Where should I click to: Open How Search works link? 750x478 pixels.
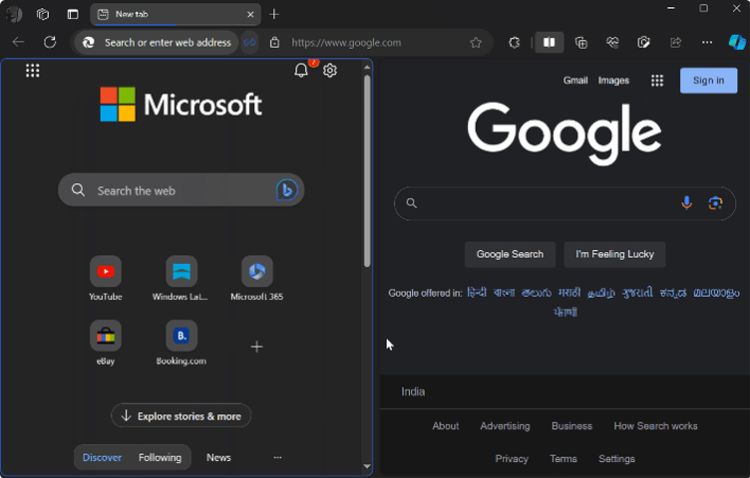655,426
